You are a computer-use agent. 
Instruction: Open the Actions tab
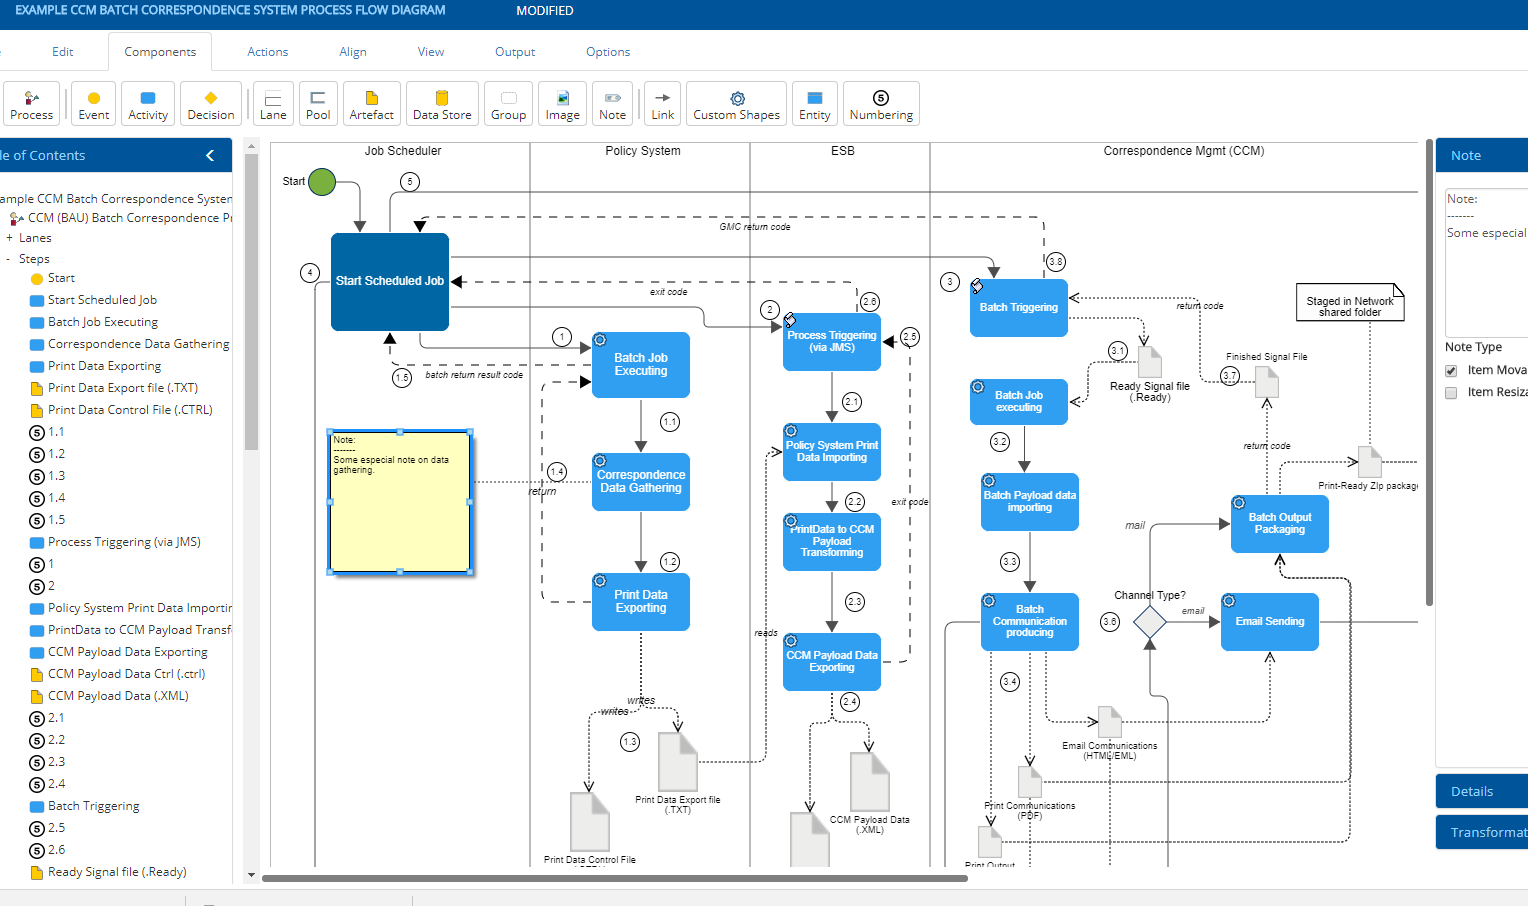[x=268, y=52]
